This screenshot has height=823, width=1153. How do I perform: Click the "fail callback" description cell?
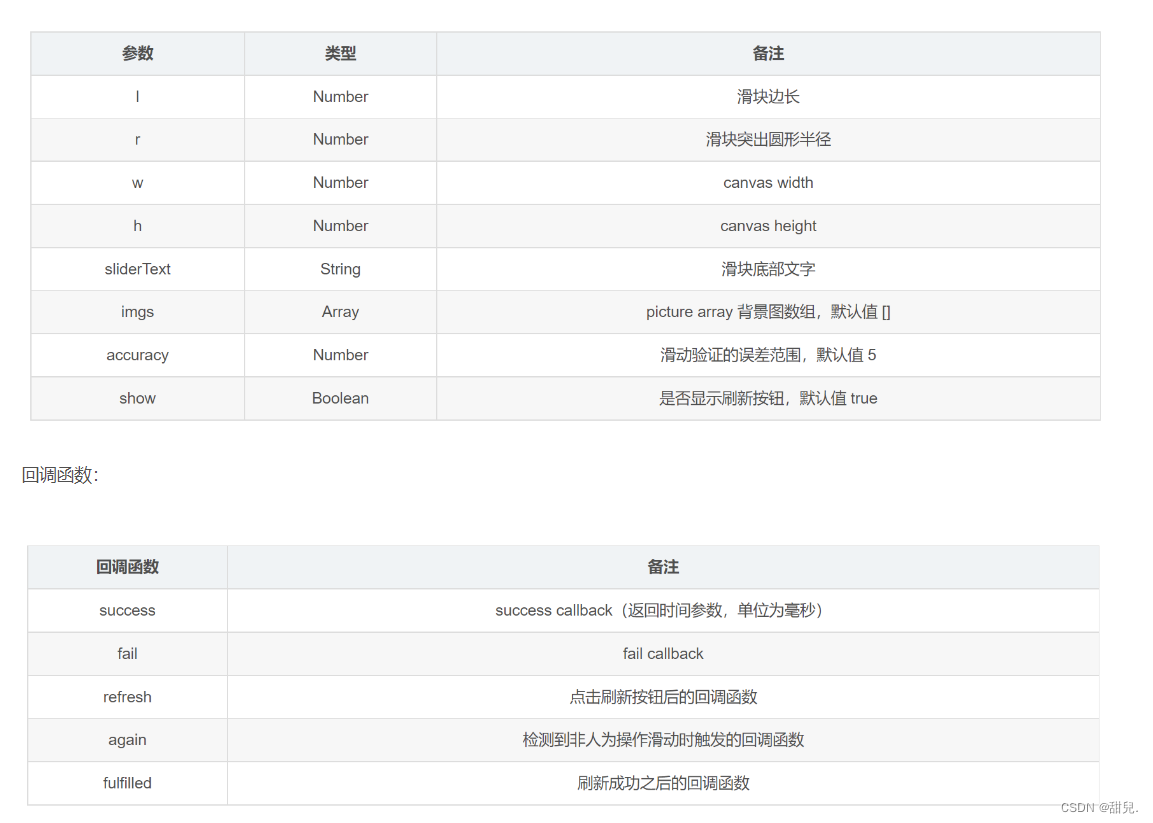(x=663, y=653)
